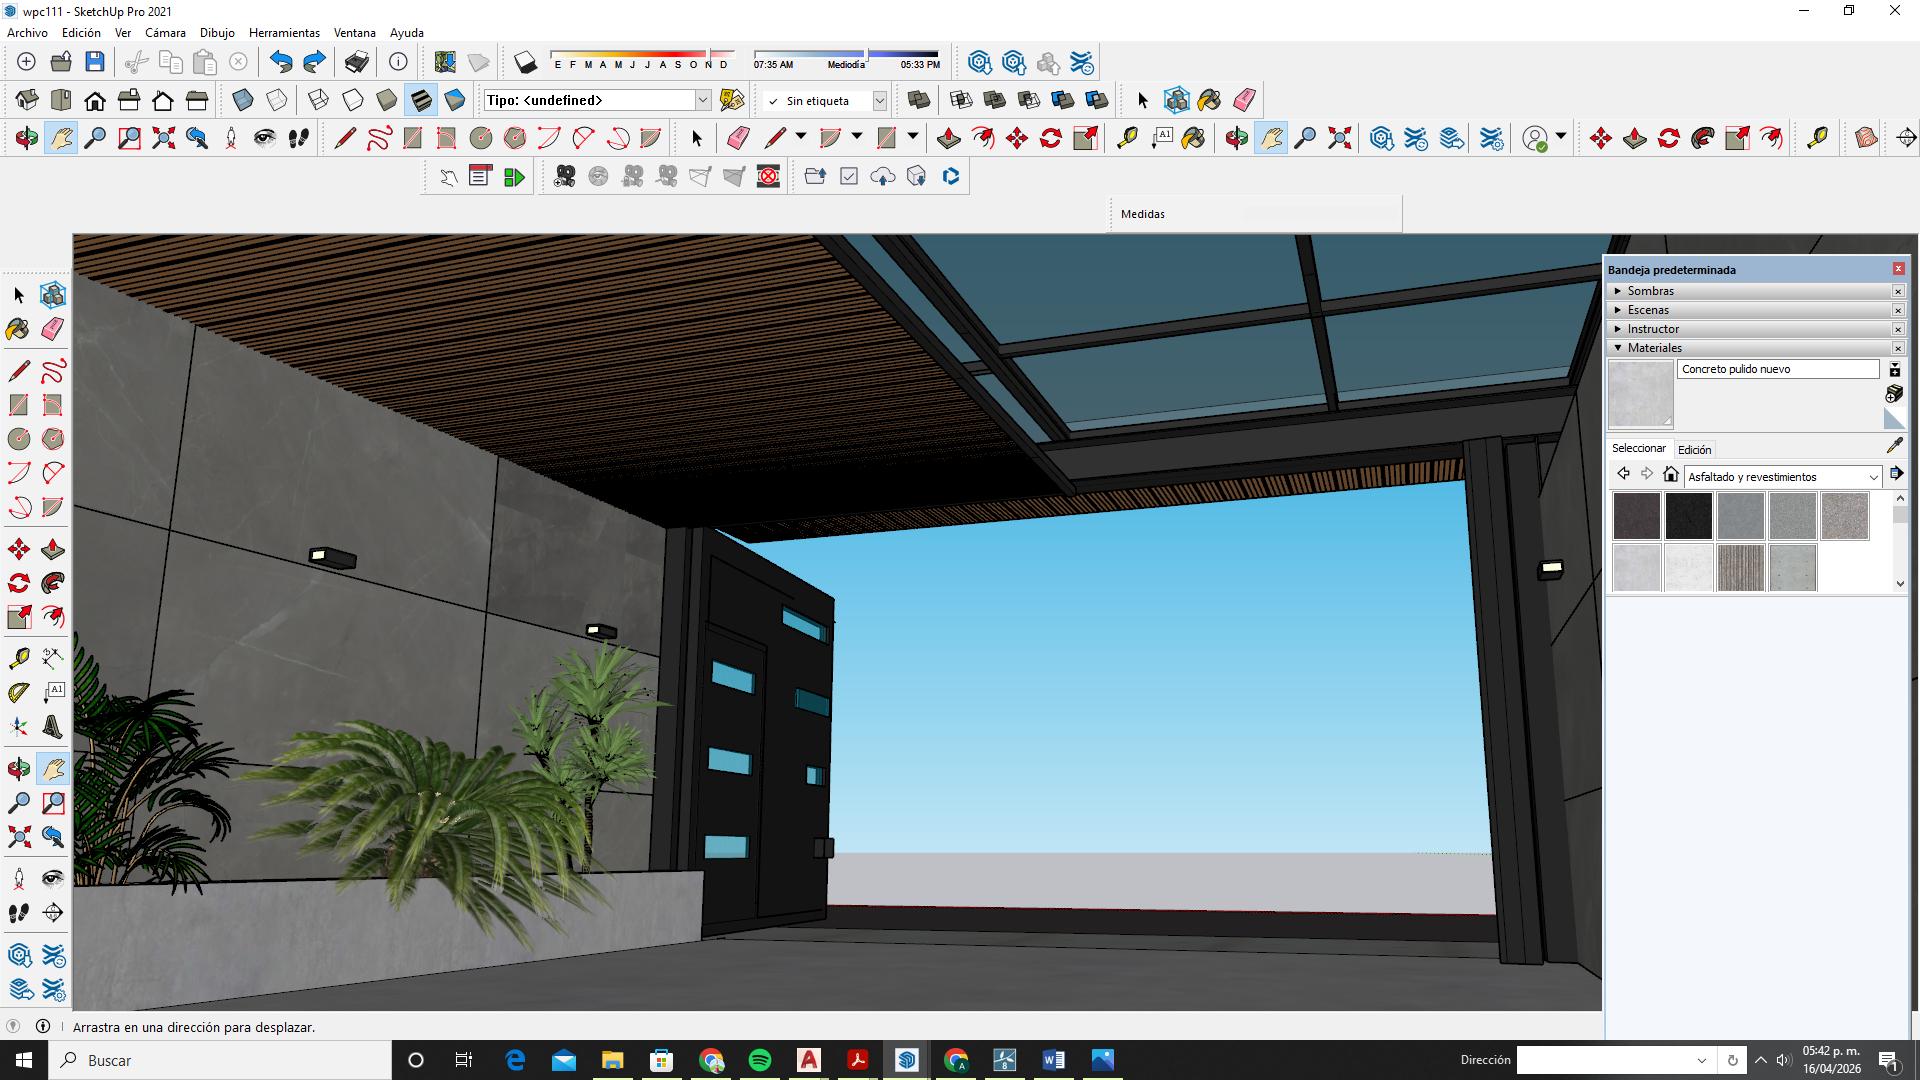
Task: Open the Tipo undefined dropdown
Action: coord(703,100)
